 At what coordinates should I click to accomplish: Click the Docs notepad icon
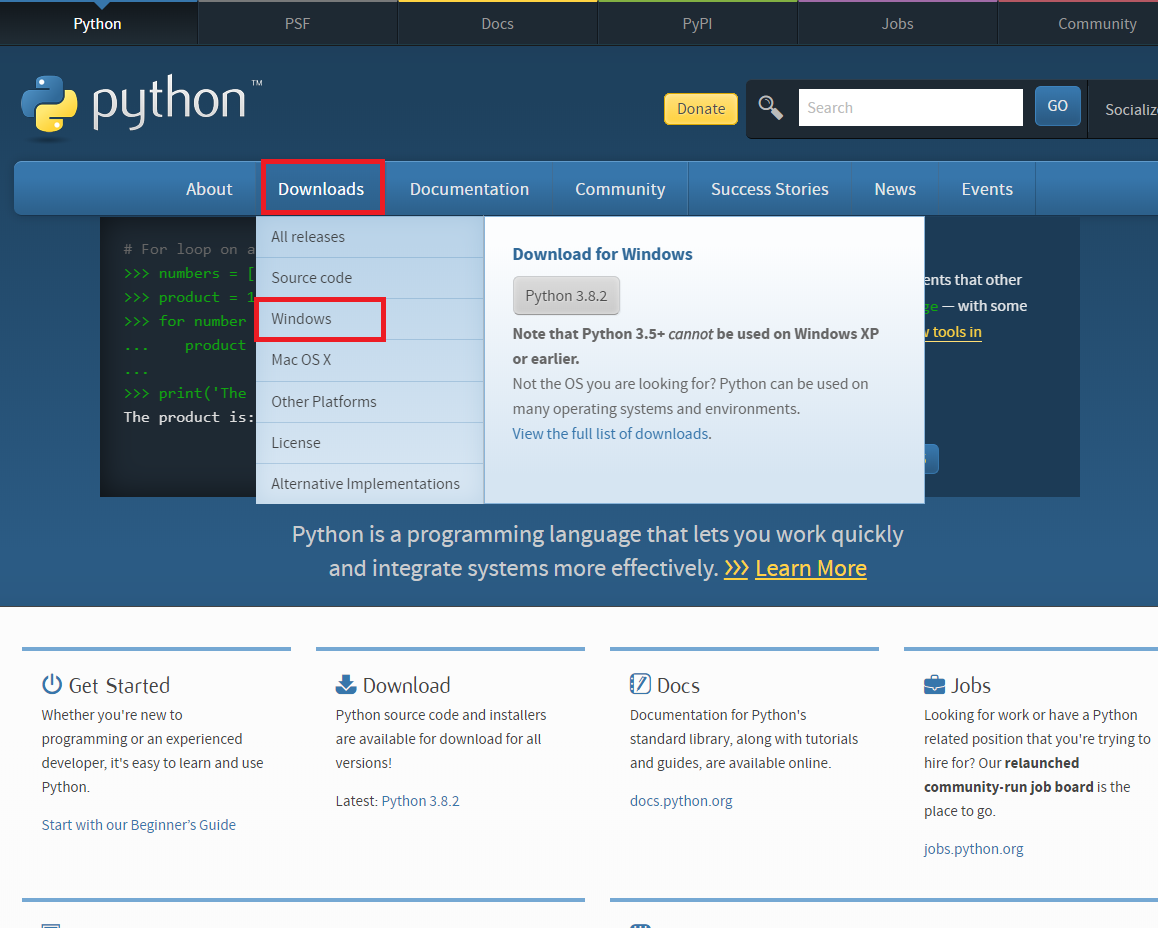(x=640, y=684)
